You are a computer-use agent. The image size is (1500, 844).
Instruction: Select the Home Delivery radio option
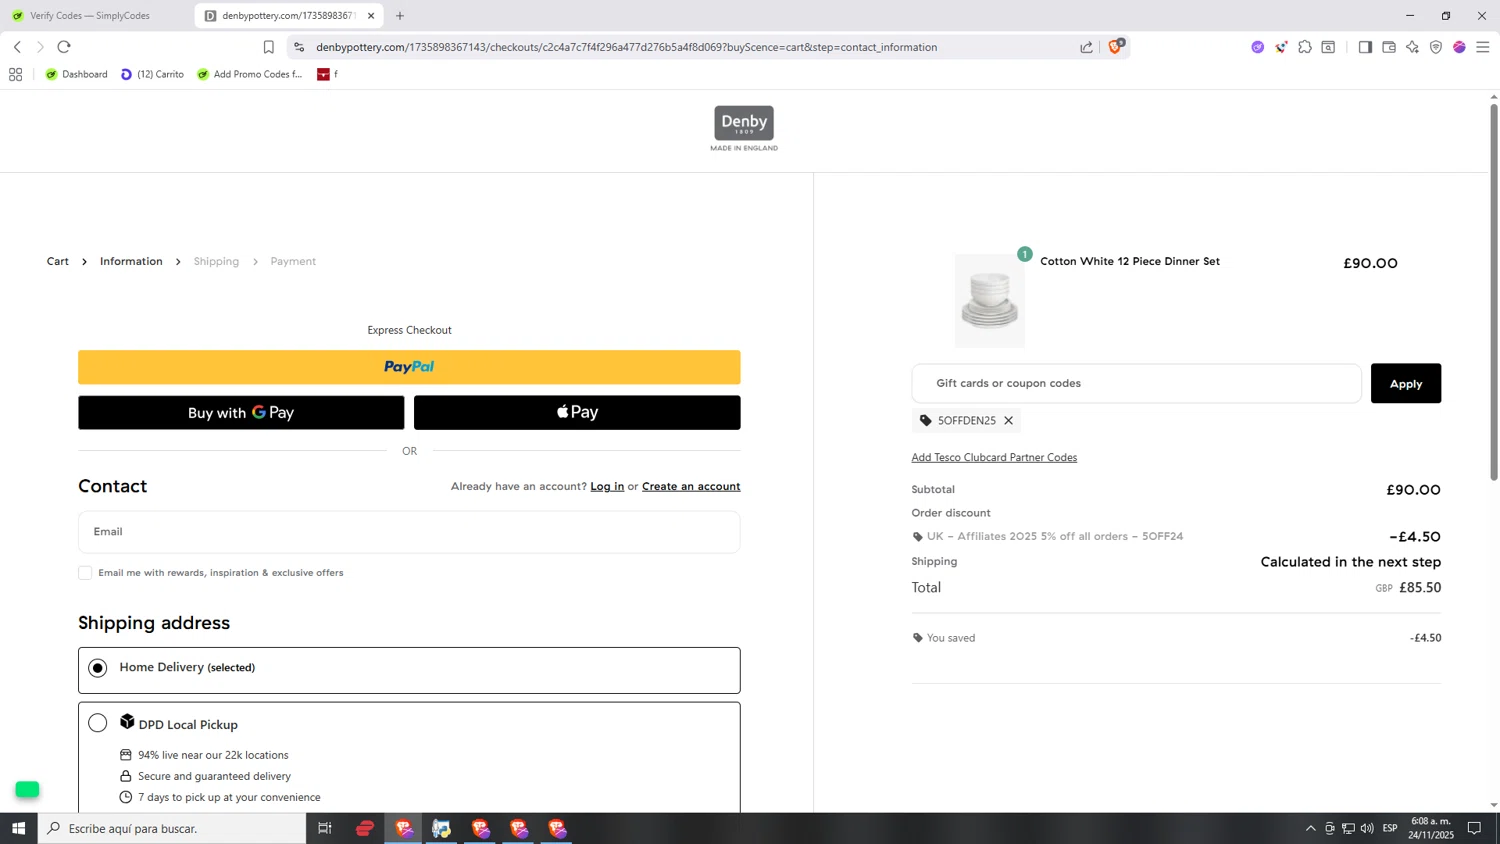pyautogui.click(x=97, y=667)
